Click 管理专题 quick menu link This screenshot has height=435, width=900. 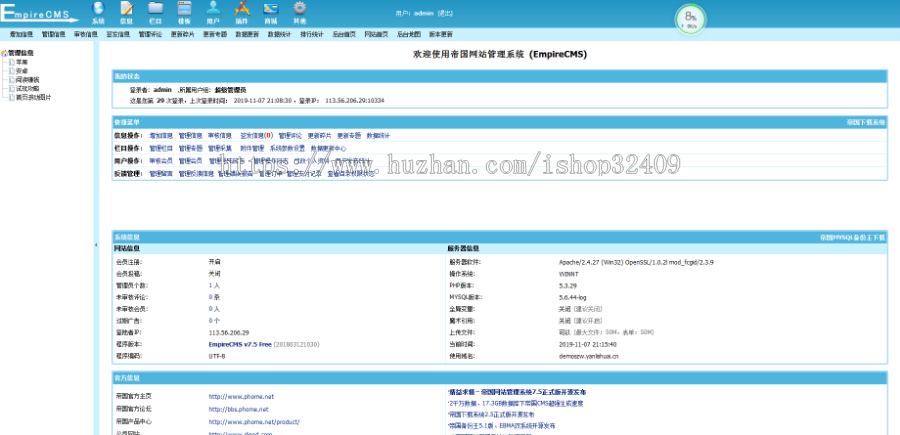point(190,148)
